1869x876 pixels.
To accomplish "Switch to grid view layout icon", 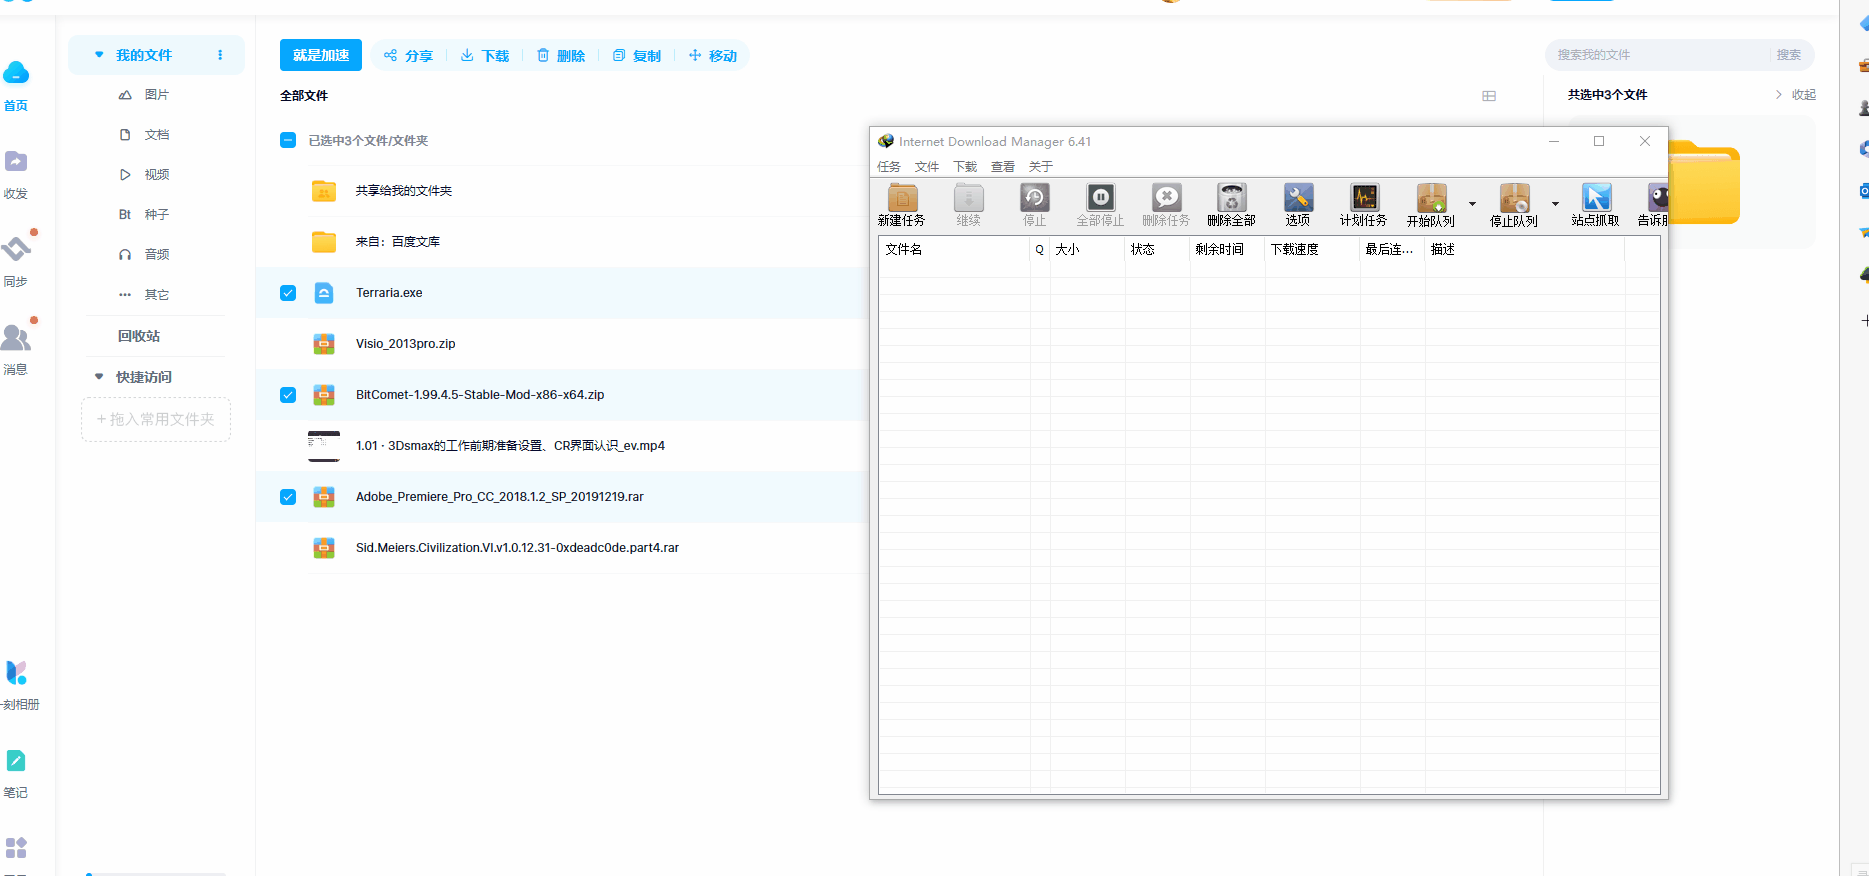I will (x=1489, y=96).
